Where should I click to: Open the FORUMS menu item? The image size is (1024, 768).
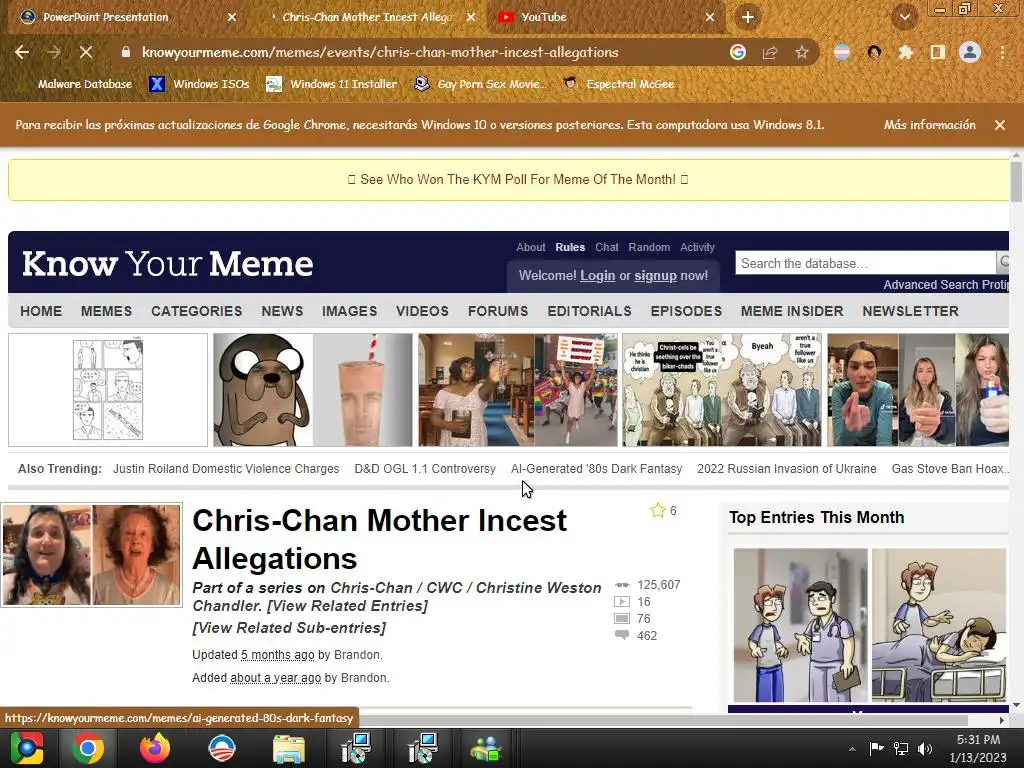tap(498, 312)
